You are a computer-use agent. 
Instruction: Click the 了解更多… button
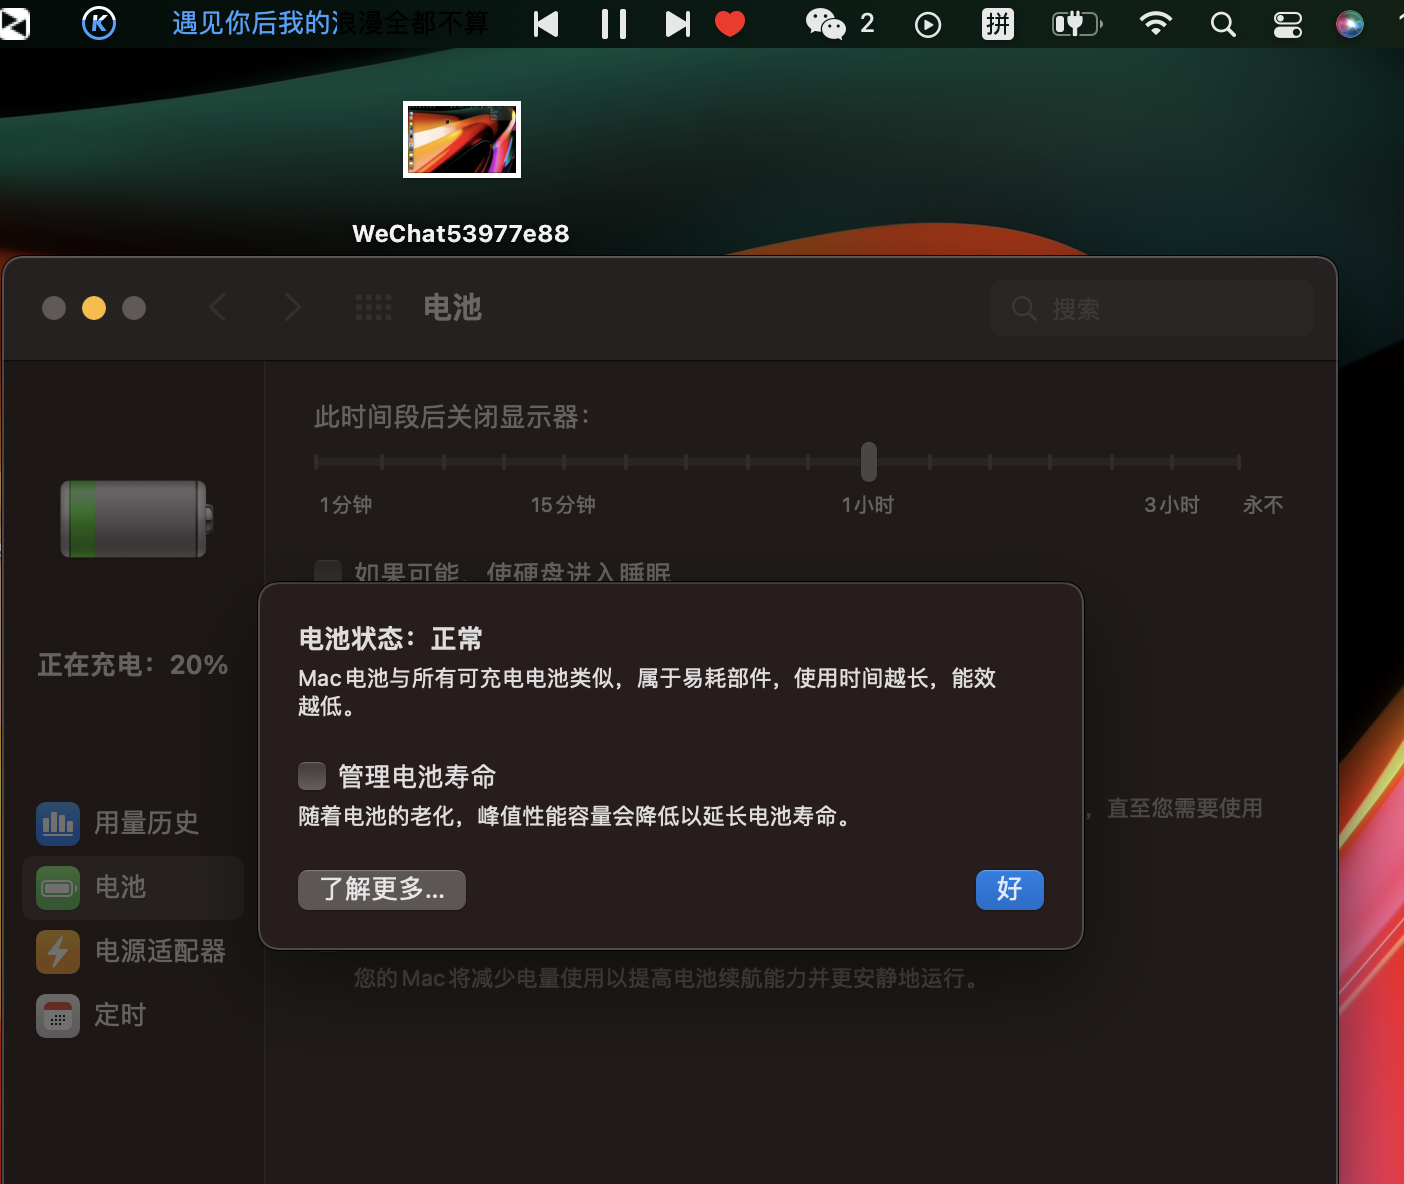[x=382, y=889]
